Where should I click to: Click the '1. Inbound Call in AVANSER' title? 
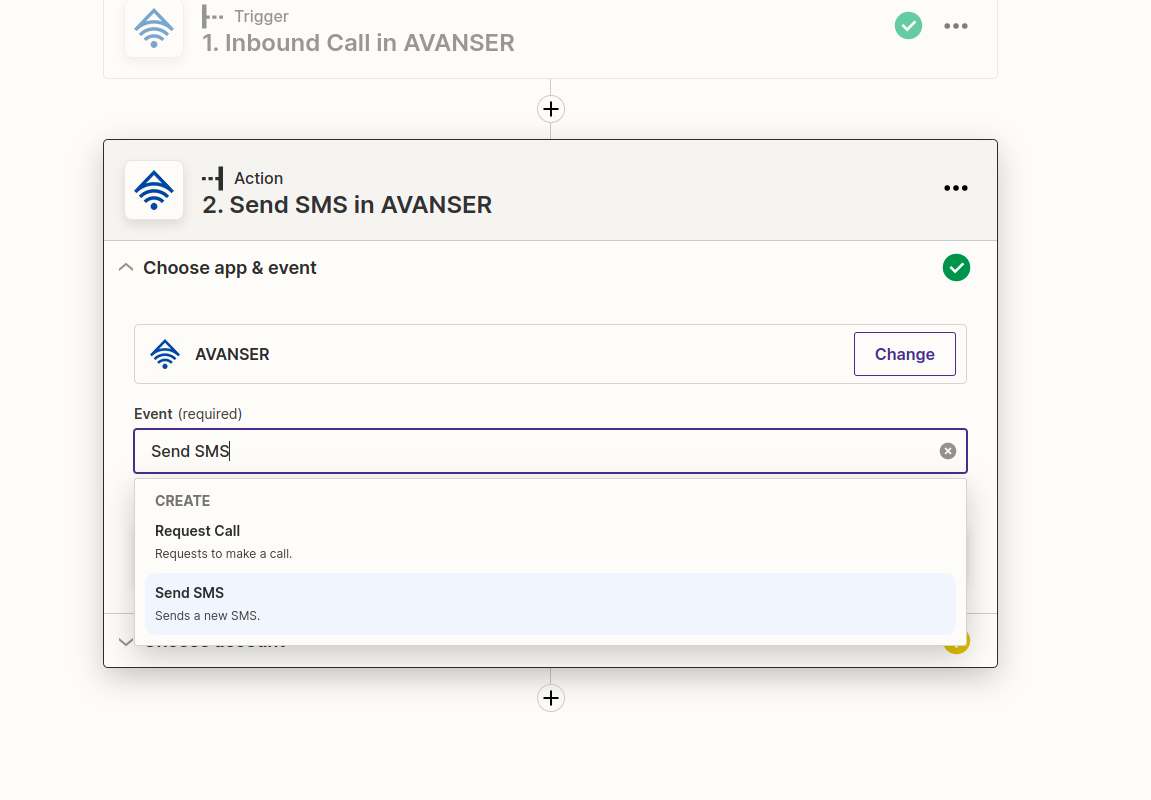(x=358, y=43)
